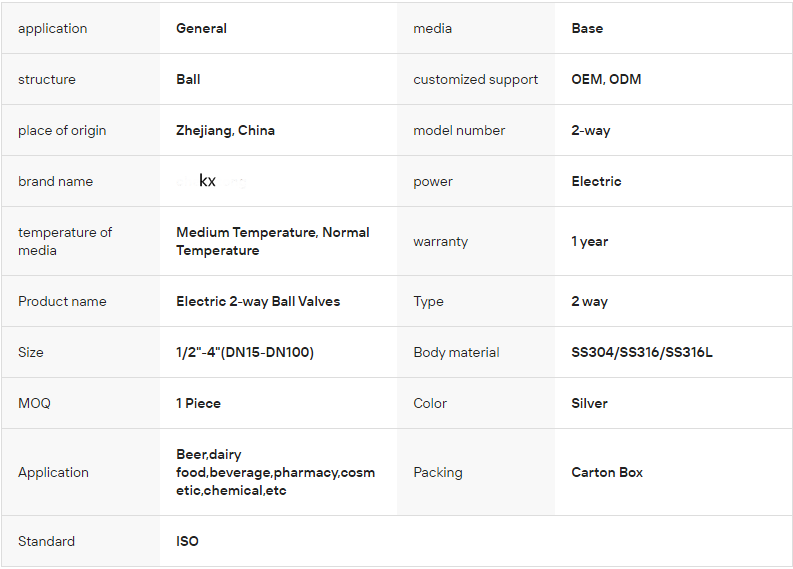The image size is (793, 569).
Task: Click the 'customized support' label
Action: 475,80
